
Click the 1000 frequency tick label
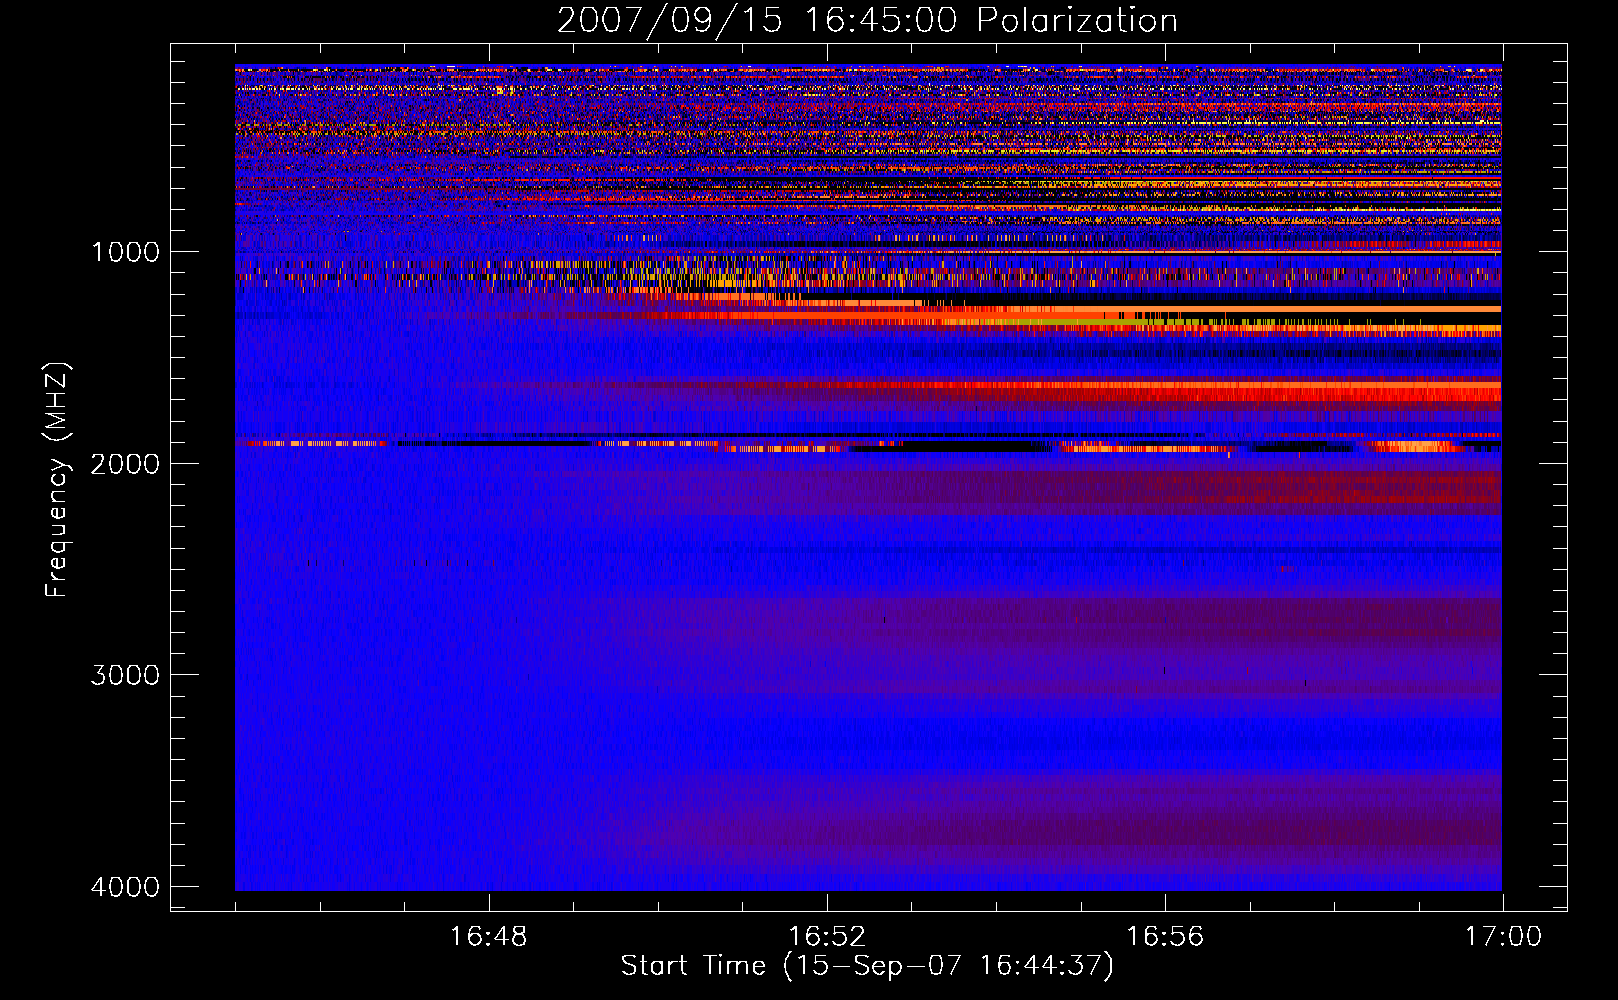[125, 252]
